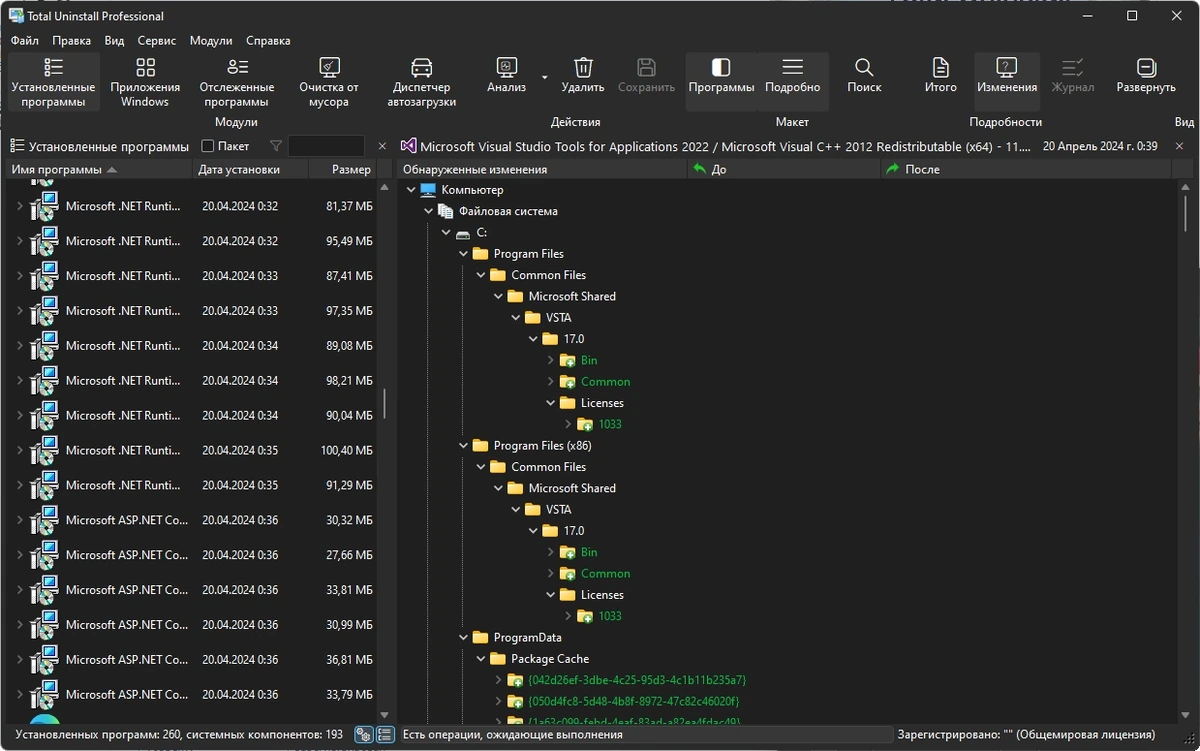Screen dimensions: 1200x751
Task: Open the Журнал log view
Action: (1073, 76)
